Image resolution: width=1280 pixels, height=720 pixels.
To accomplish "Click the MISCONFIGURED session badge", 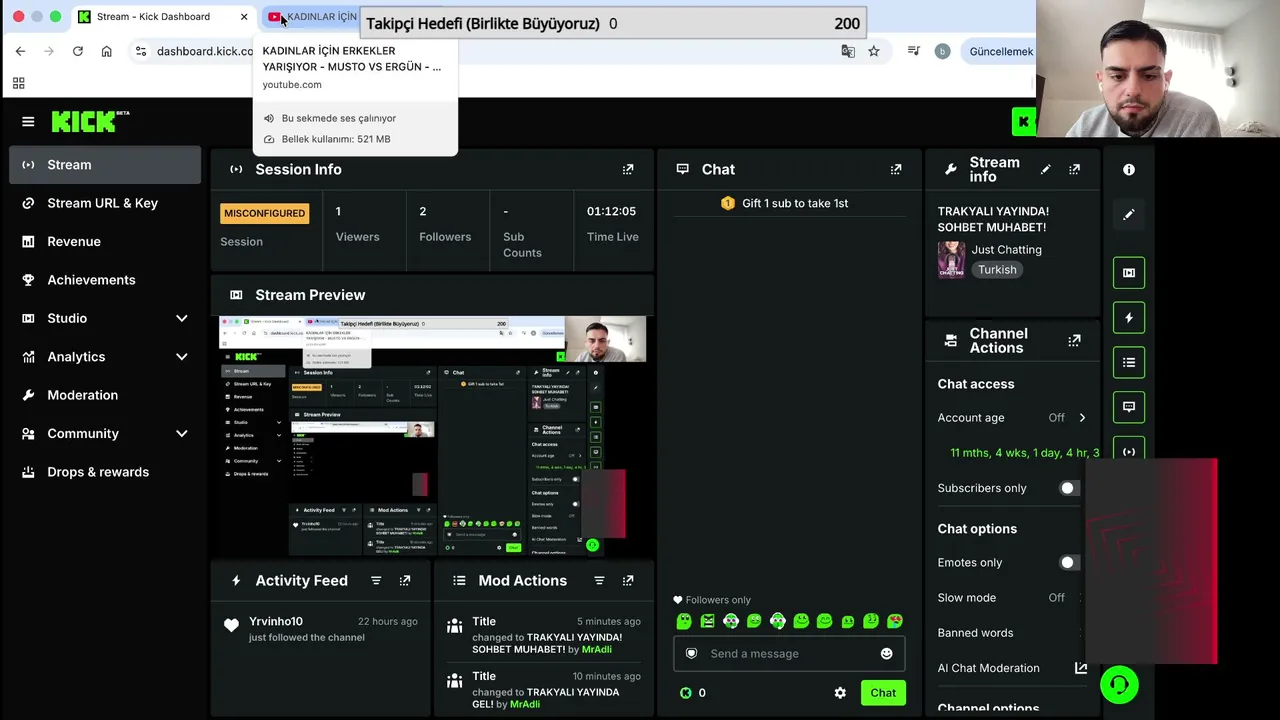I will (x=265, y=214).
